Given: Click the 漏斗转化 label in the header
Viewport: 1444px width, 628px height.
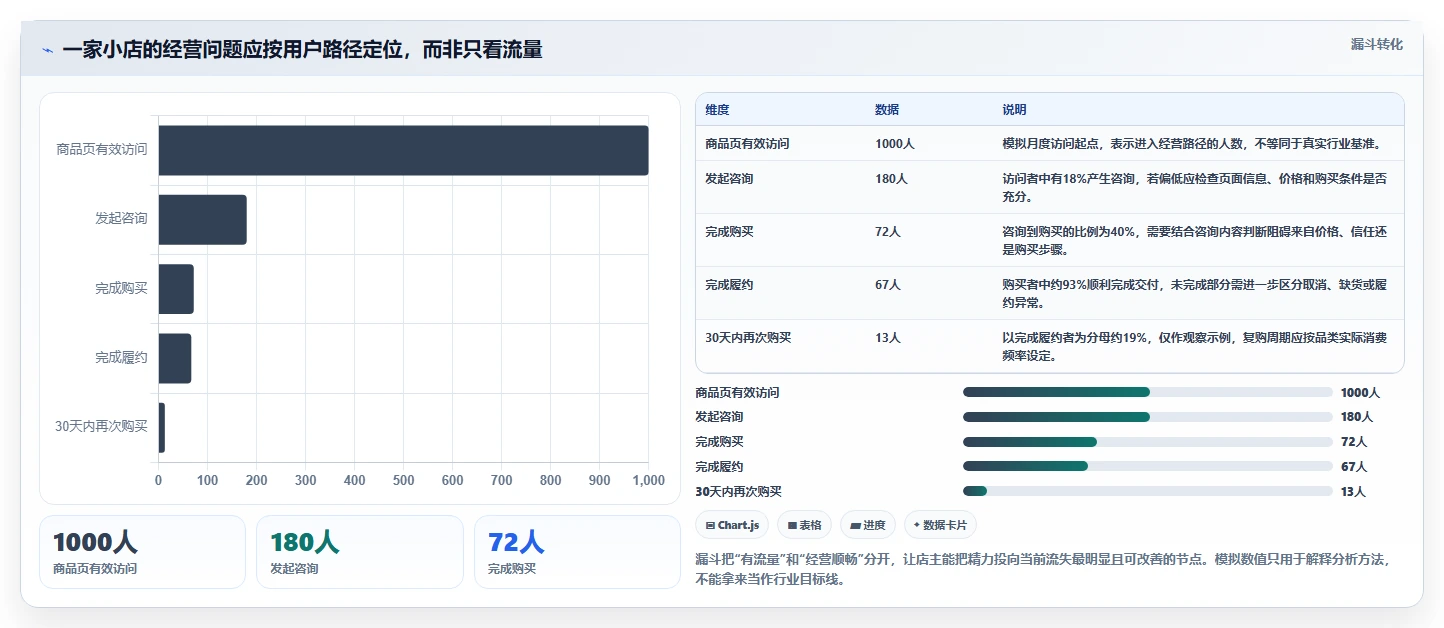Looking at the screenshot, I should [x=1377, y=45].
